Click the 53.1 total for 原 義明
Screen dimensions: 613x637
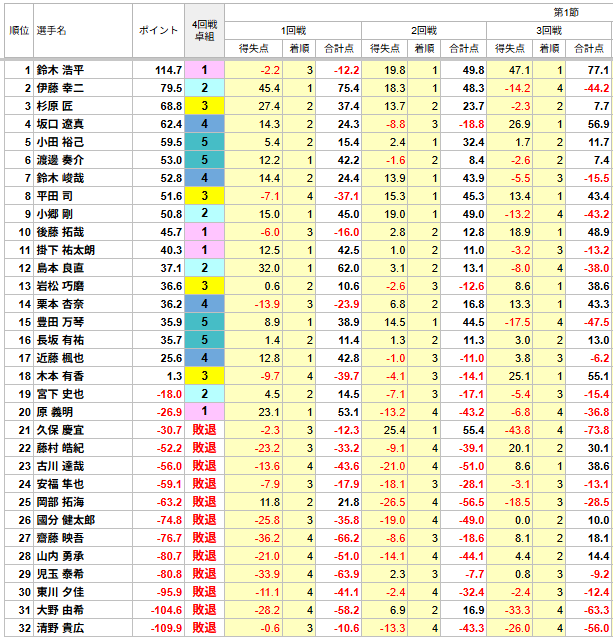[x=348, y=412]
